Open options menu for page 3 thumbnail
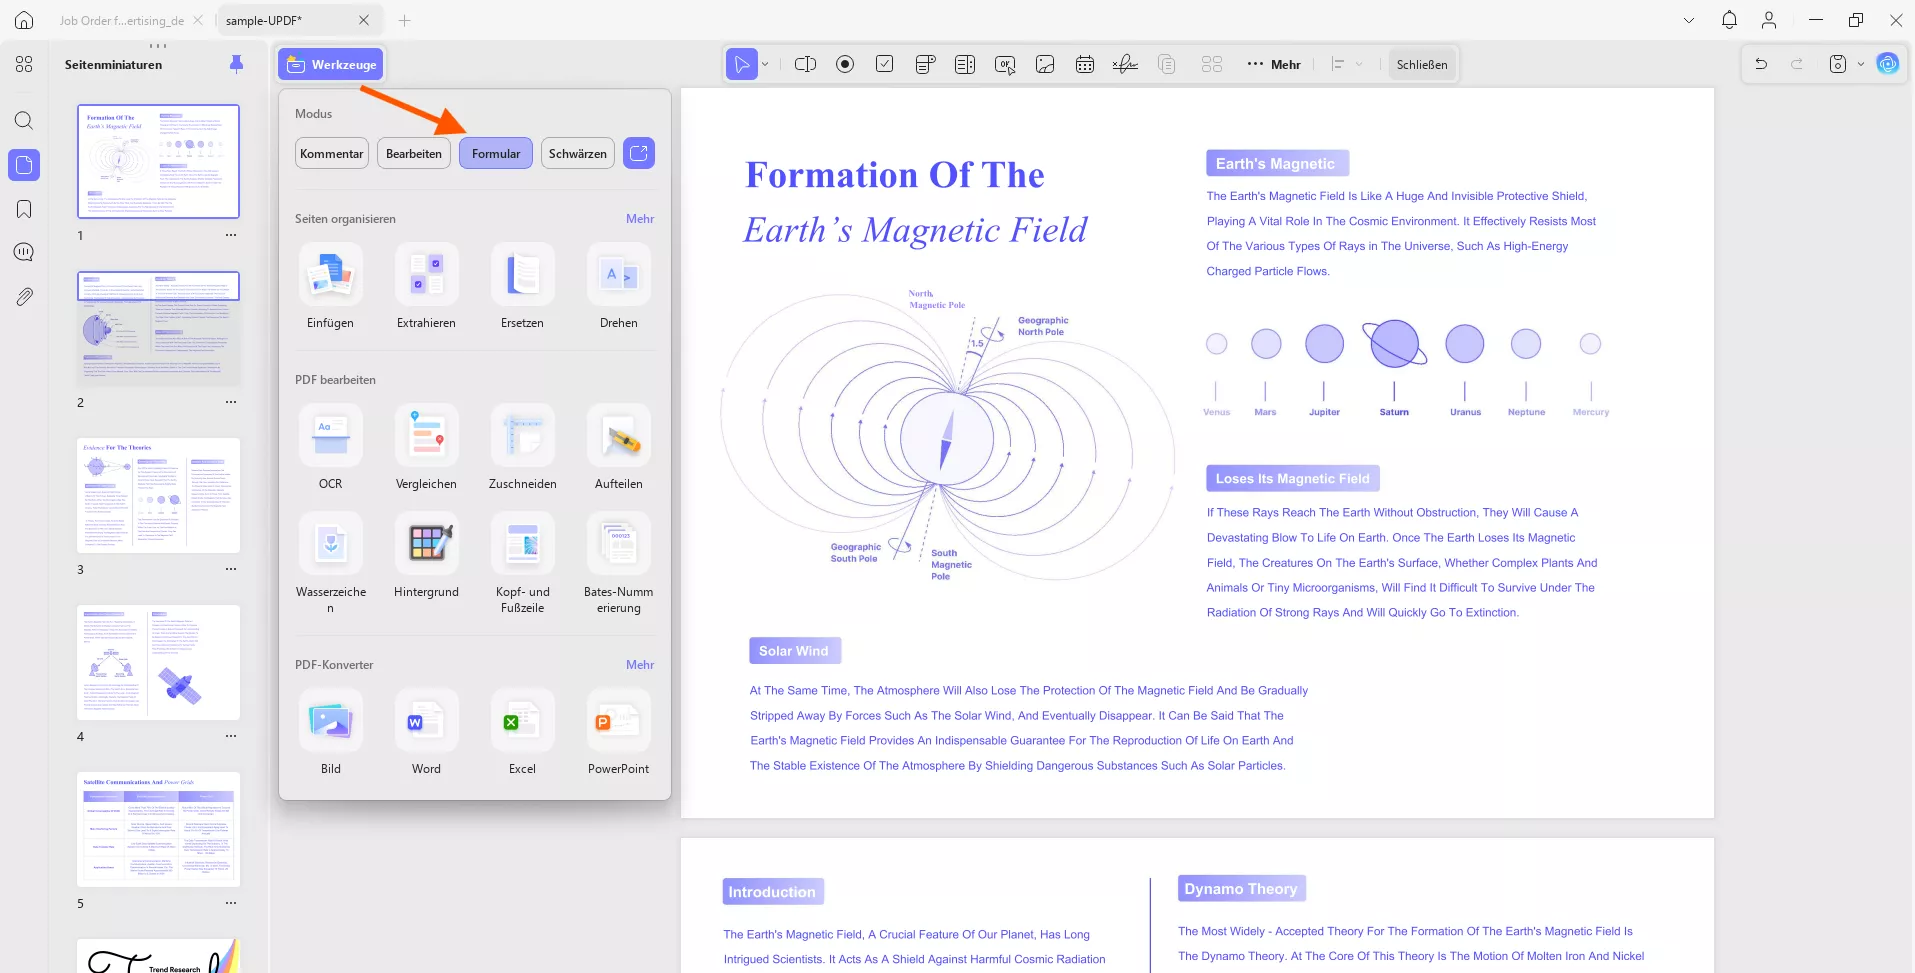The image size is (1915, 973). tap(231, 569)
